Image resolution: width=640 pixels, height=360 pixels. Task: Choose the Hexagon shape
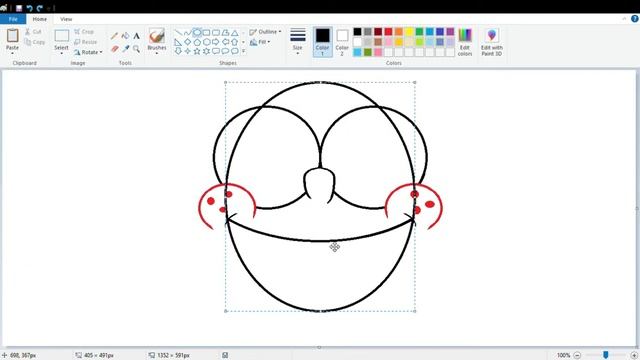(x=207, y=42)
